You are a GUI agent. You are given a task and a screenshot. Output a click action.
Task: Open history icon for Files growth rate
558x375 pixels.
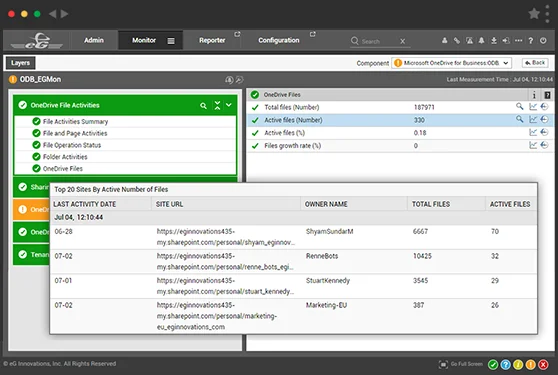pos(544,145)
